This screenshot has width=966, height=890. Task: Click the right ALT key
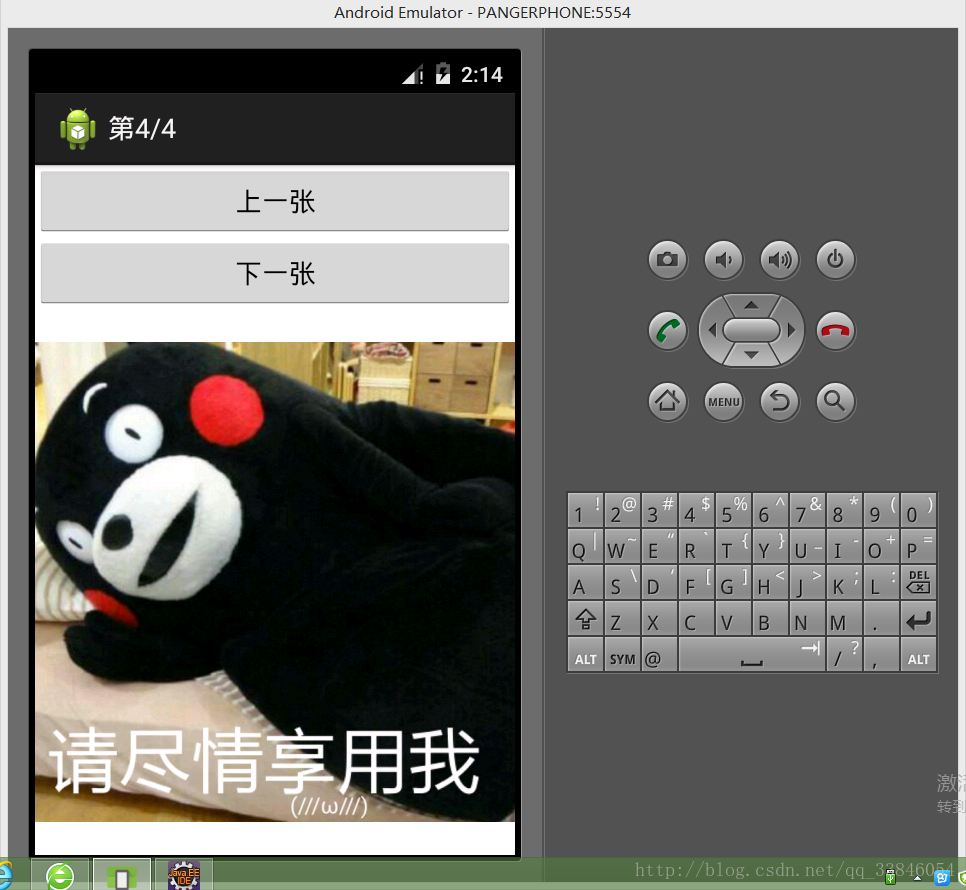[x=918, y=655]
